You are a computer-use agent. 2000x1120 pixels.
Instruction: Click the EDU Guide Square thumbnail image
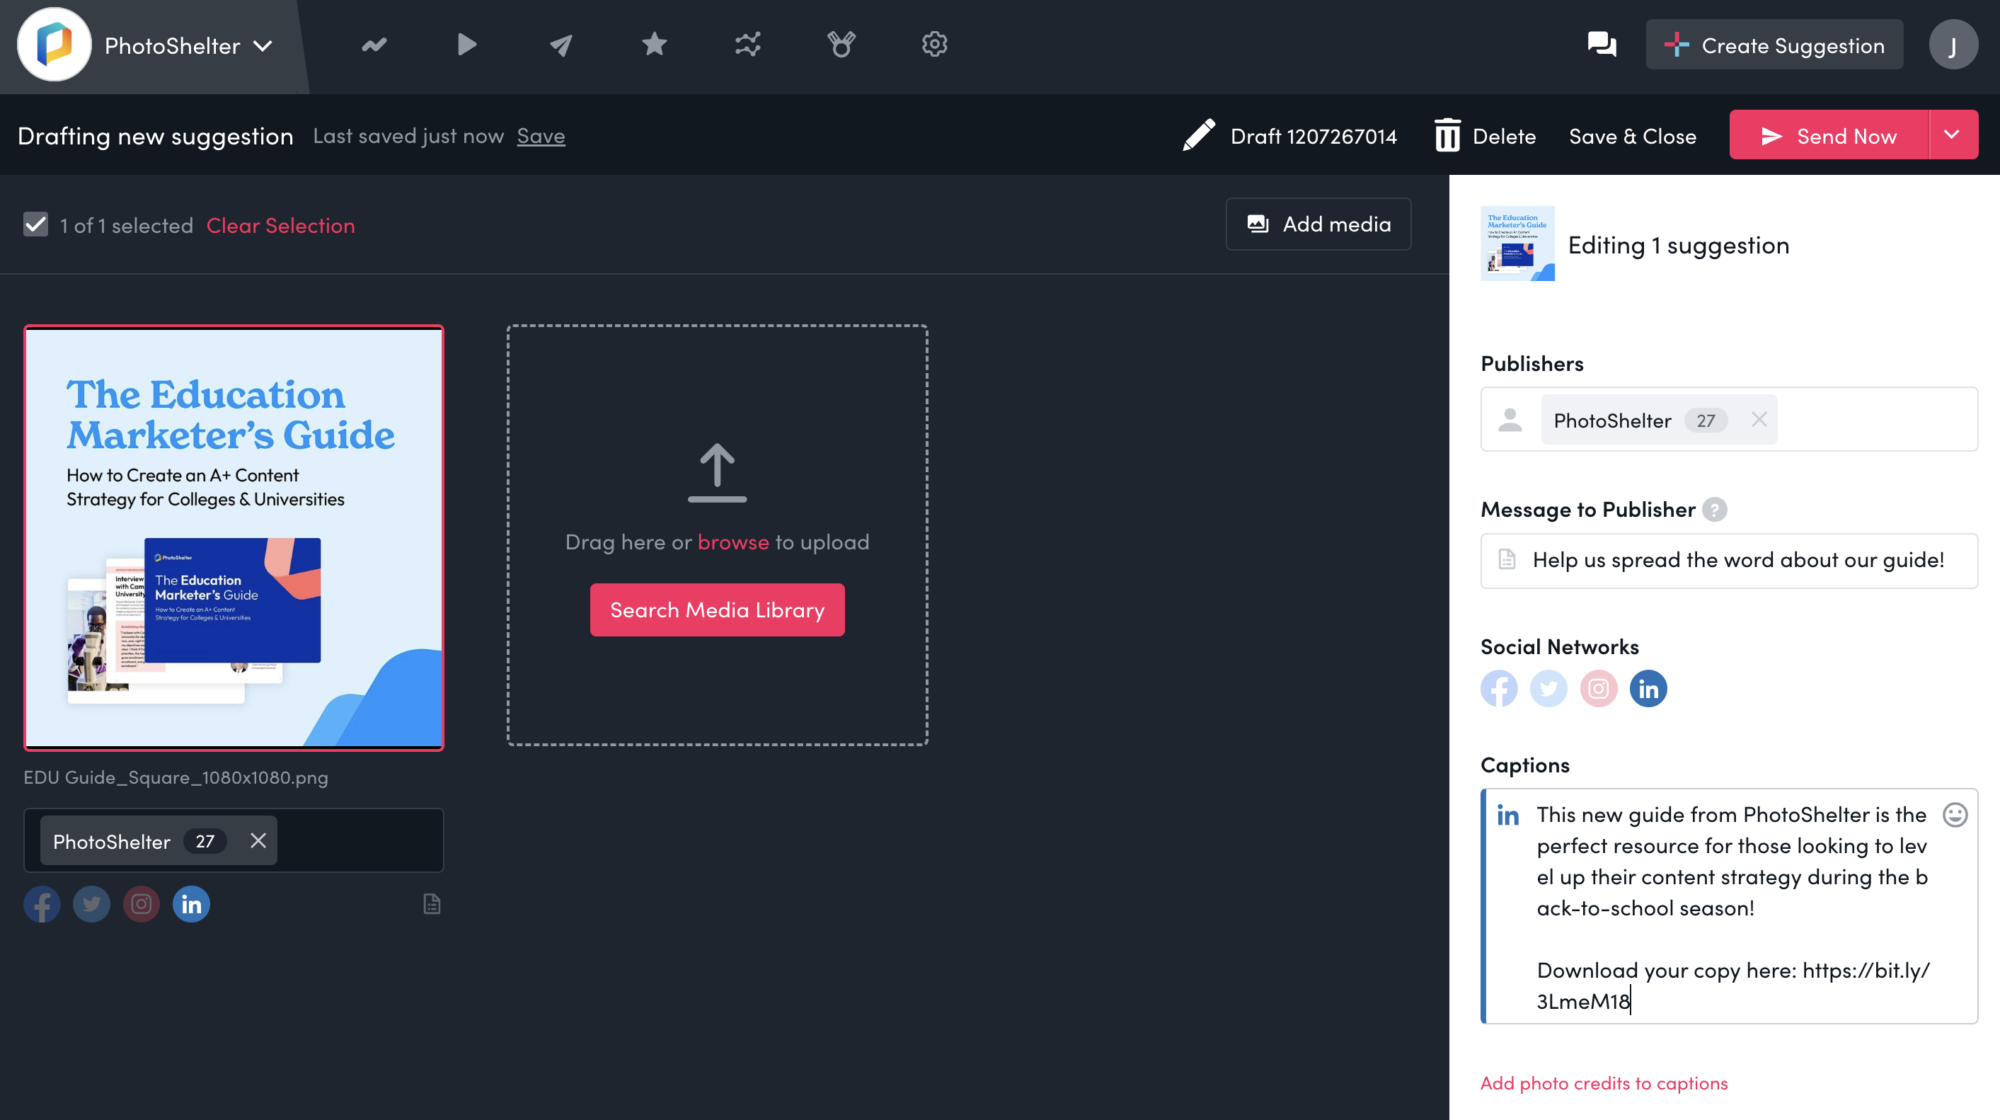coord(234,535)
